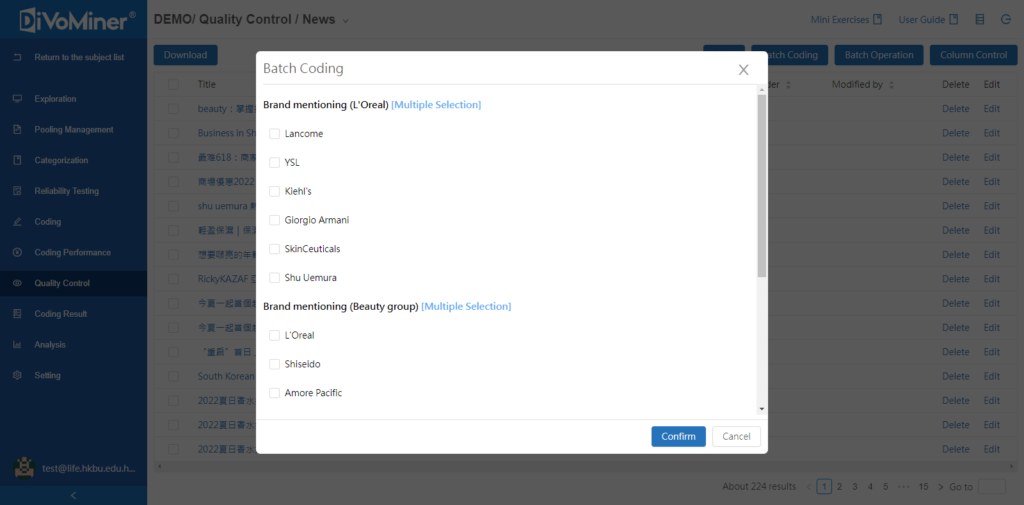Go to results page 15

(923, 487)
